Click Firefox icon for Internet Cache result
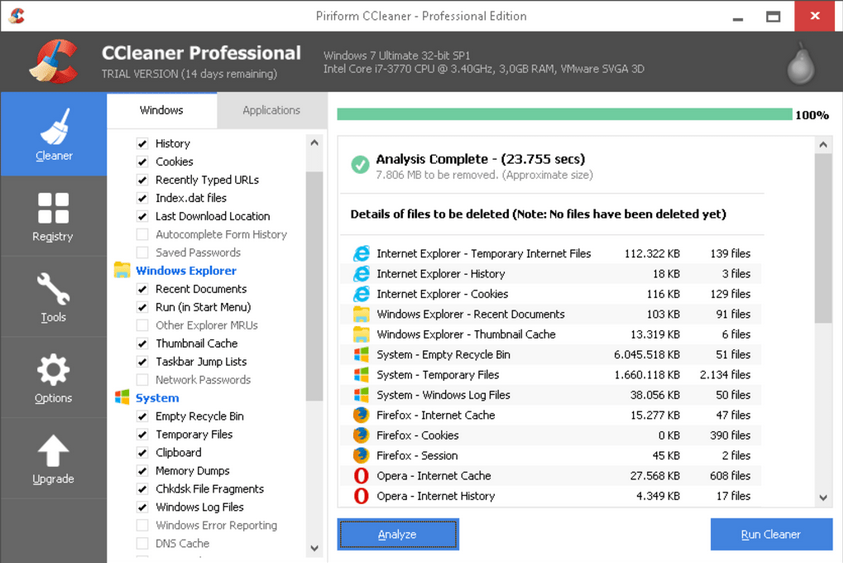 (361, 415)
